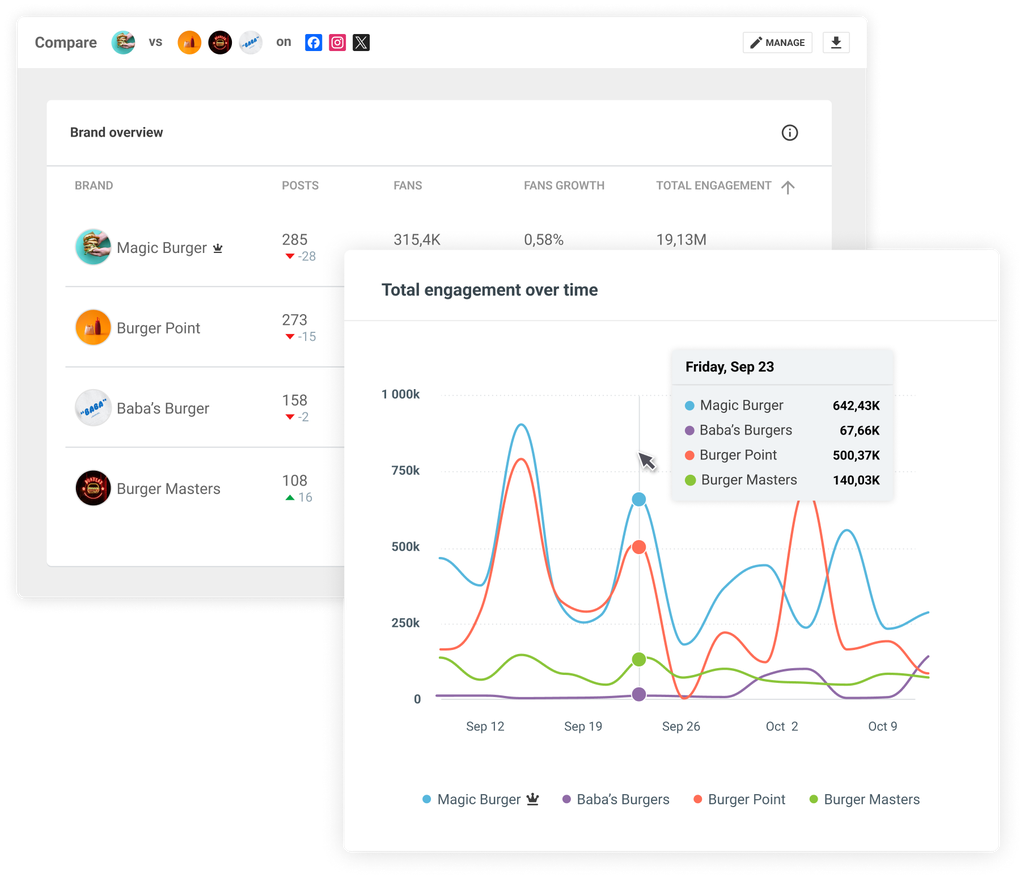Viewport: 1024px width, 878px height.
Task: Click the Manage button
Action: pos(778,43)
